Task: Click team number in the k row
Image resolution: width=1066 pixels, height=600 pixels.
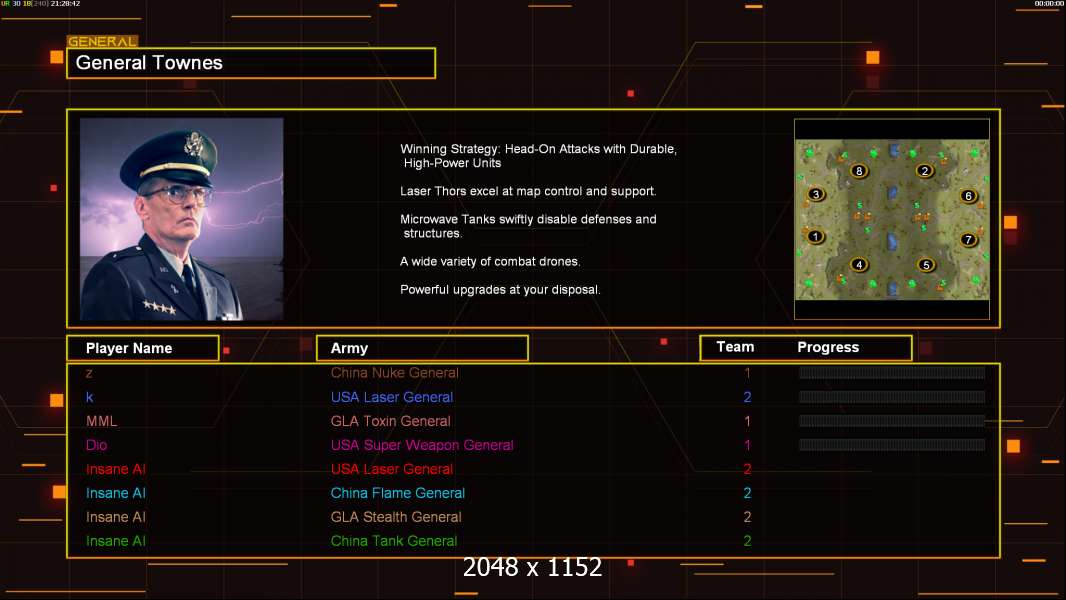Action: (x=747, y=397)
